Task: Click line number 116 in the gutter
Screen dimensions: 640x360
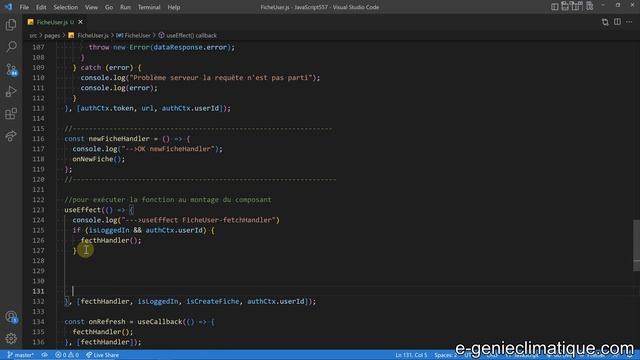Action: click(38, 139)
